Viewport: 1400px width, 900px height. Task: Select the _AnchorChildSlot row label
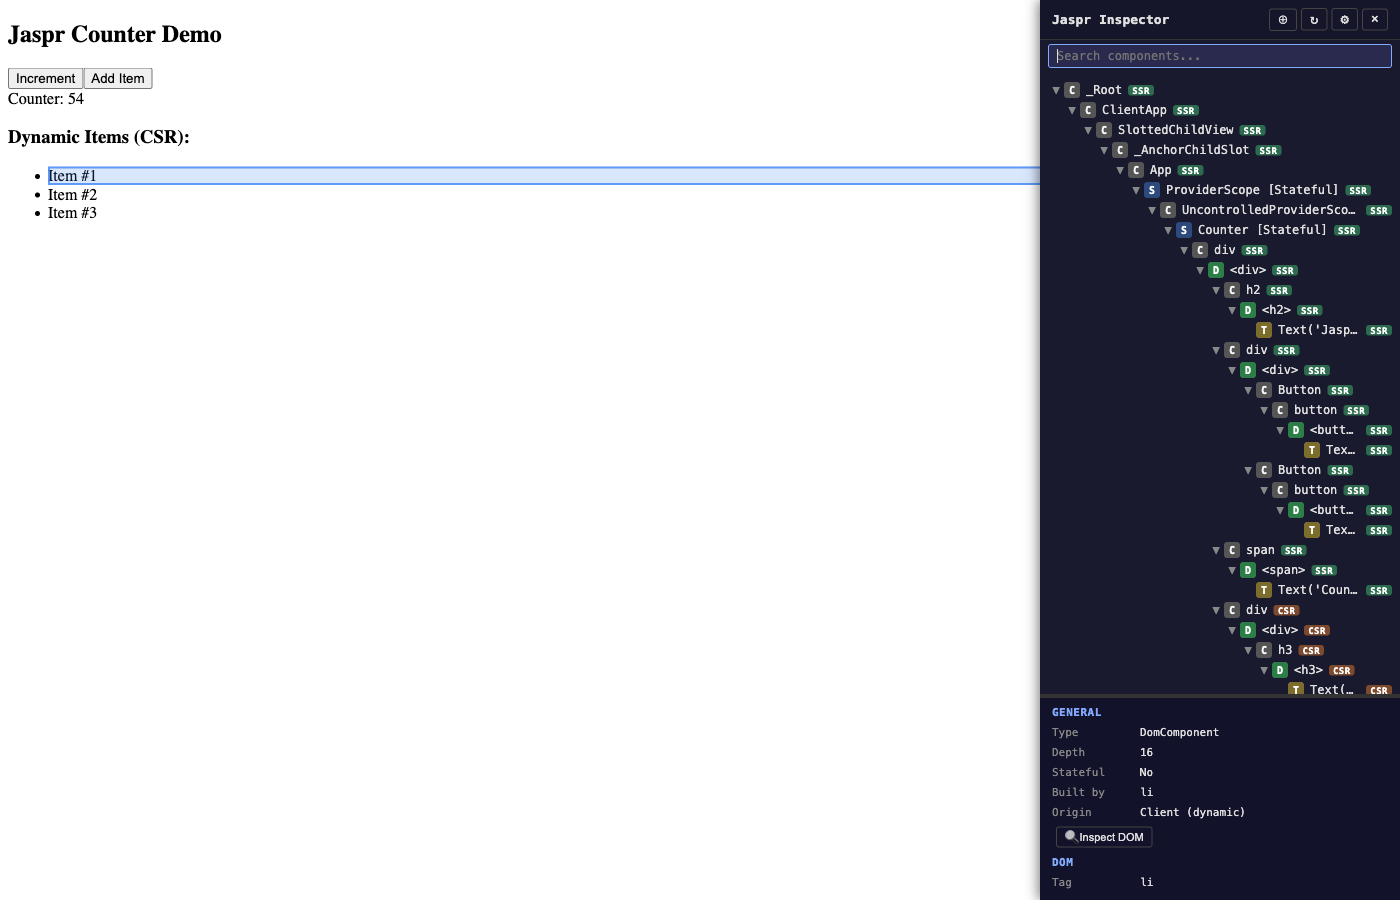pyautogui.click(x=1192, y=150)
